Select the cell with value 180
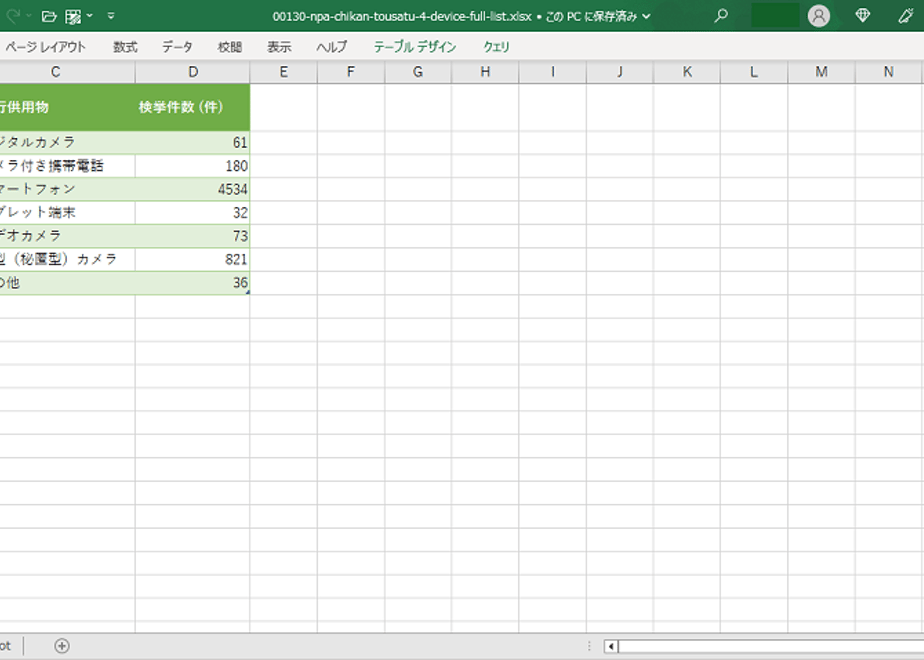This screenshot has height=660, width=924. (x=193, y=166)
